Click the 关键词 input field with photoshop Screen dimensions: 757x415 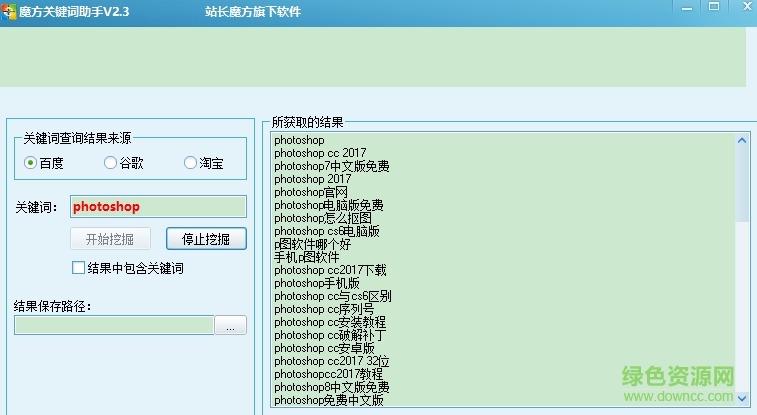coord(158,207)
